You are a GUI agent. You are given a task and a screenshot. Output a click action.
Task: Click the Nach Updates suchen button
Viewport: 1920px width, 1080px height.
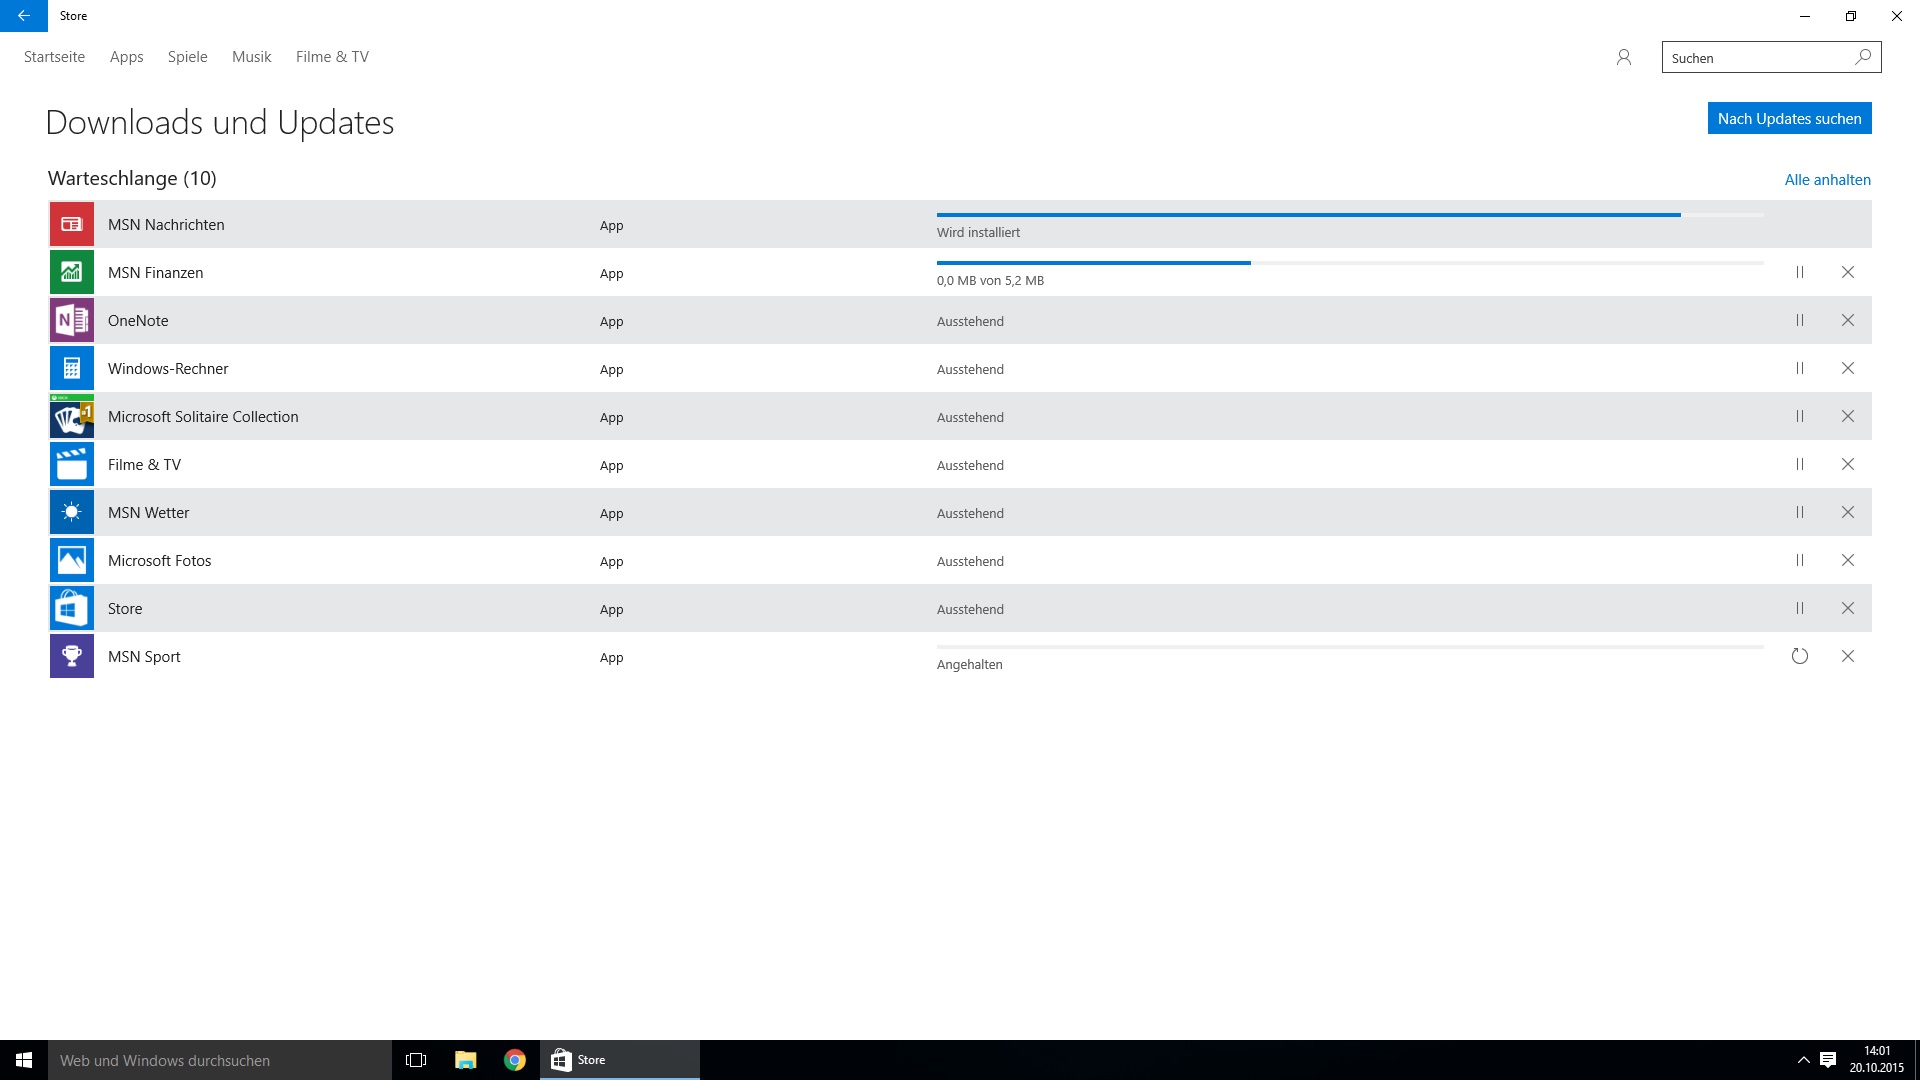(x=1789, y=119)
